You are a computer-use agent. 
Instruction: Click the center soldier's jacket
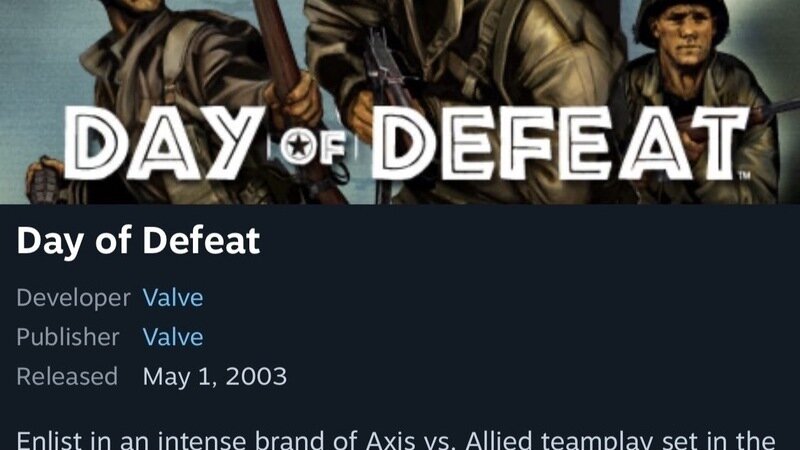[x=459, y=51]
